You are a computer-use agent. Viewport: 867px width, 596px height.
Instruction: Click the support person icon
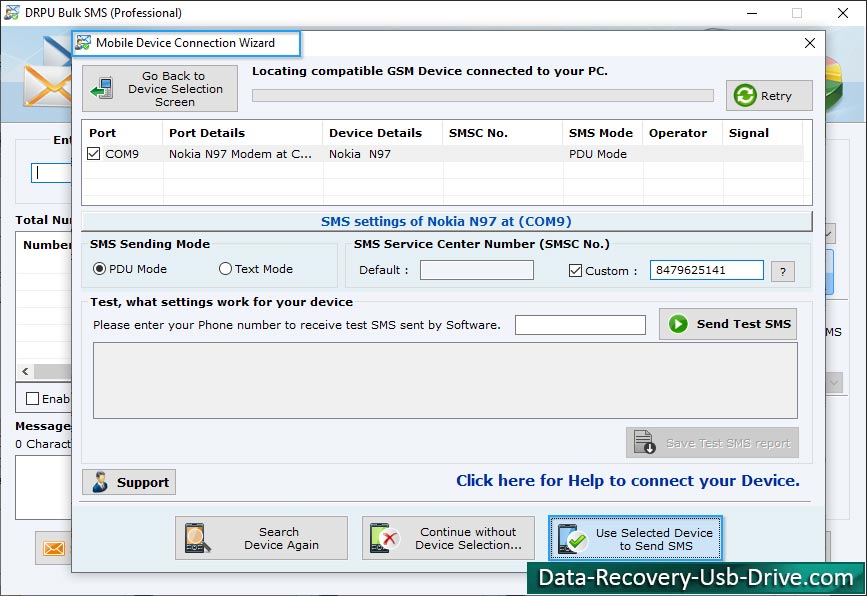pos(100,482)
